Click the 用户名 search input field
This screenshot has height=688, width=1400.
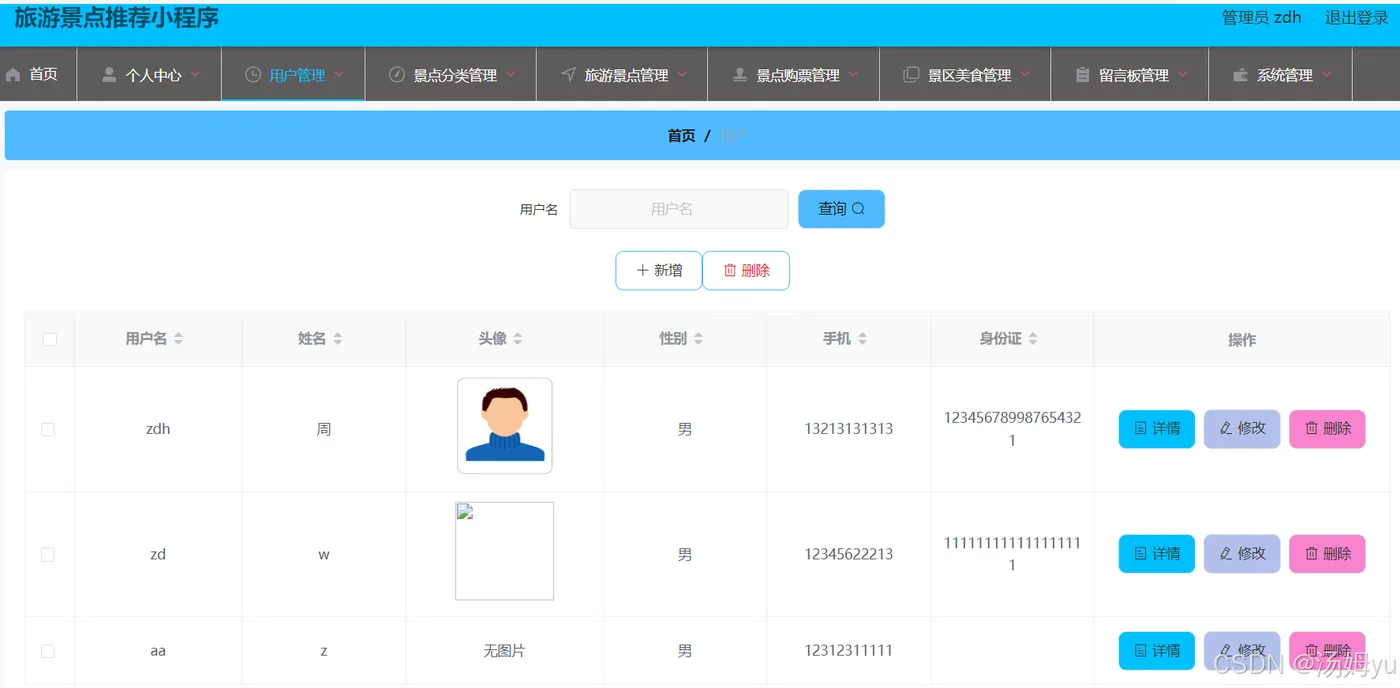click(679, 209)
